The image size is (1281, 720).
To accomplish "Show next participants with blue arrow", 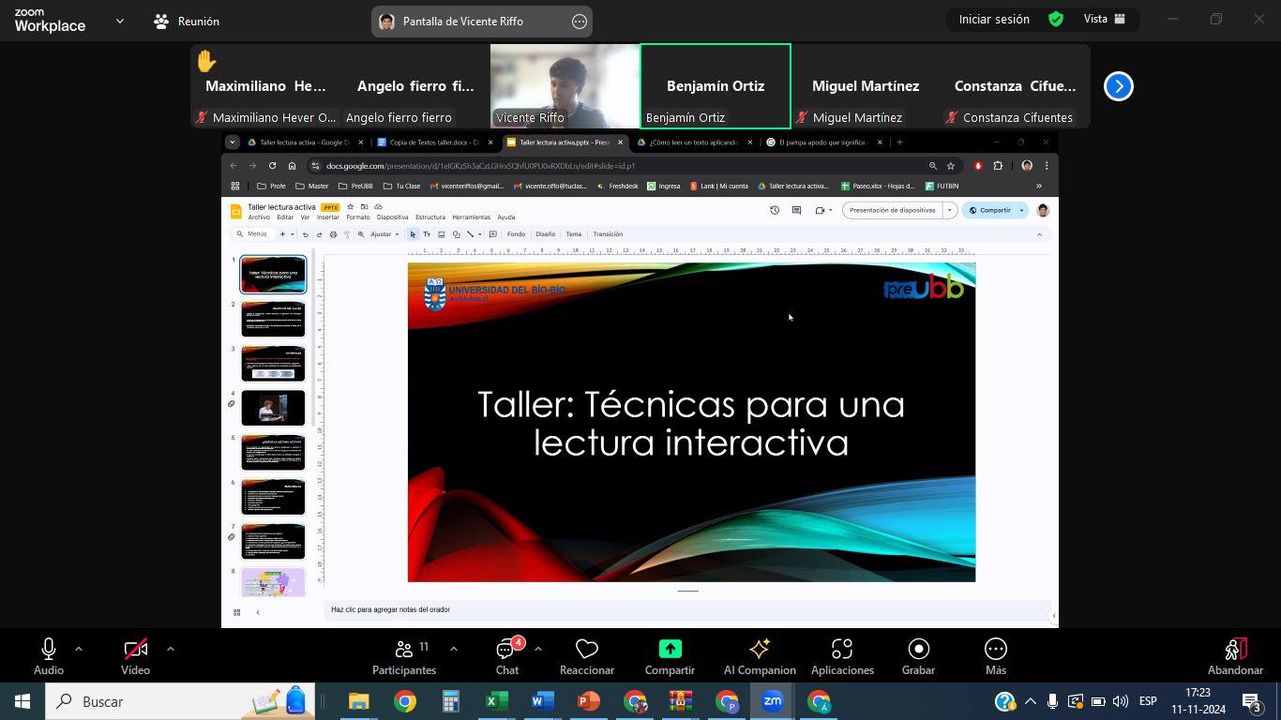I will click(x=1118, y=87).
